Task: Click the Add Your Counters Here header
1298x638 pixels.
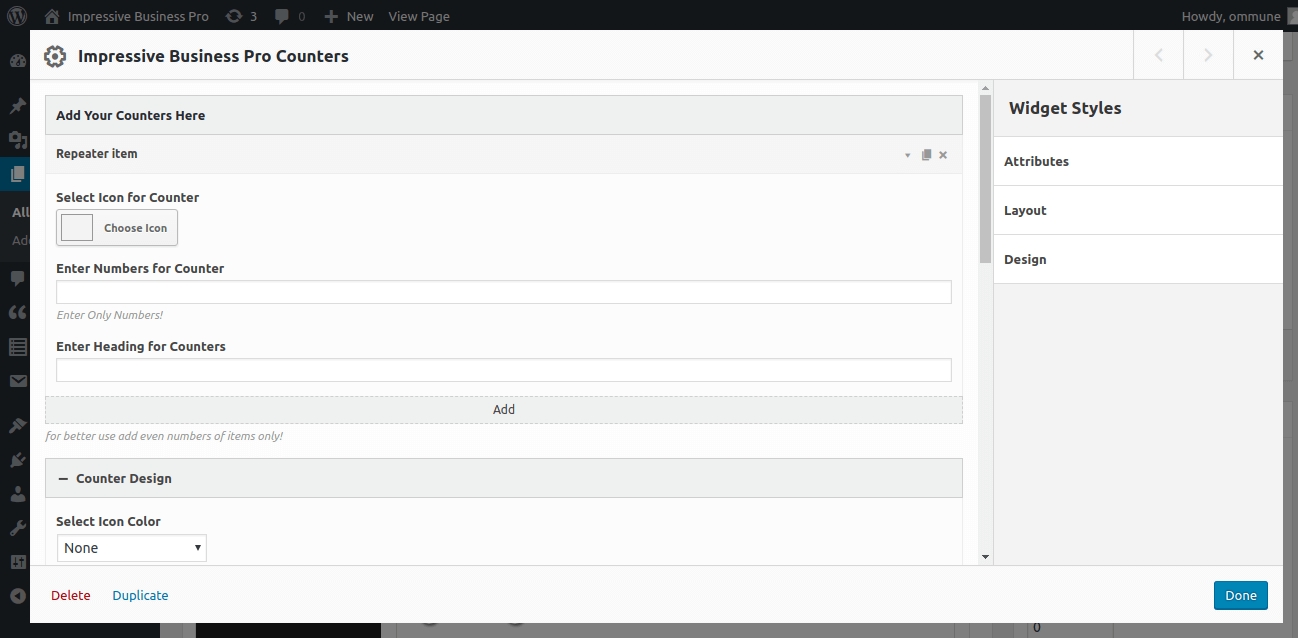Action: [504, 115]
